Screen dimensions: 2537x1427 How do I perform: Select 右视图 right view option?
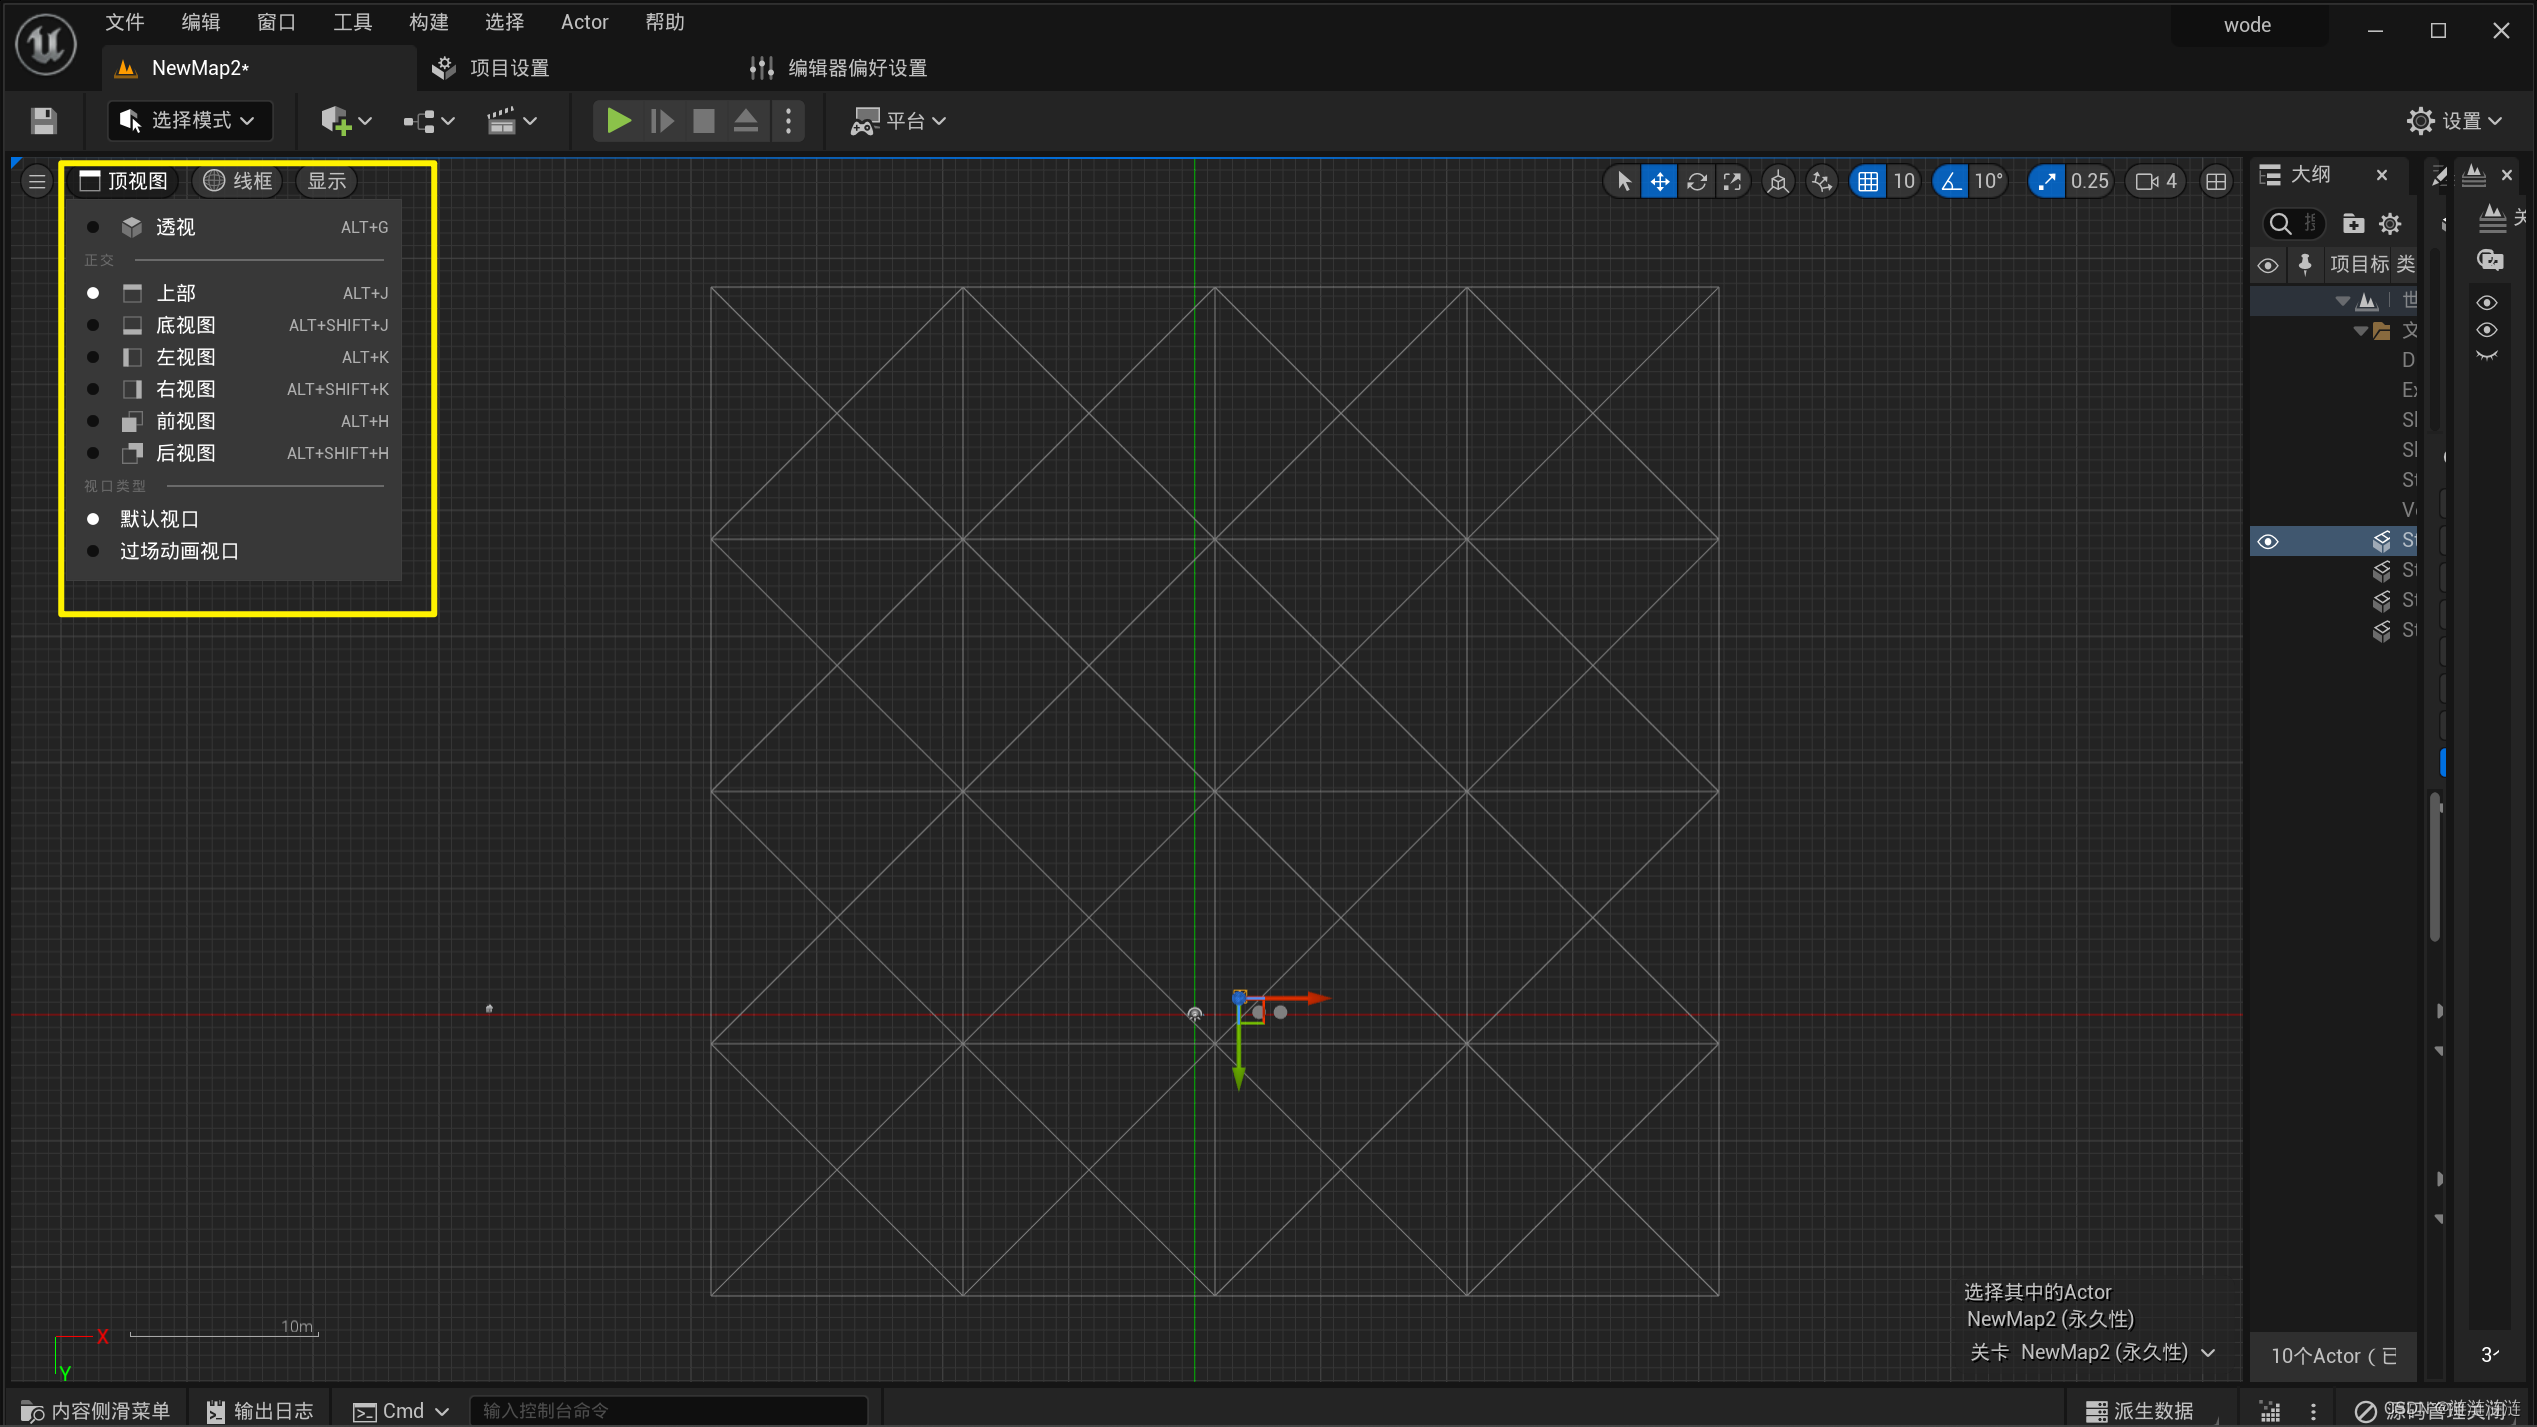click(237, 389)
